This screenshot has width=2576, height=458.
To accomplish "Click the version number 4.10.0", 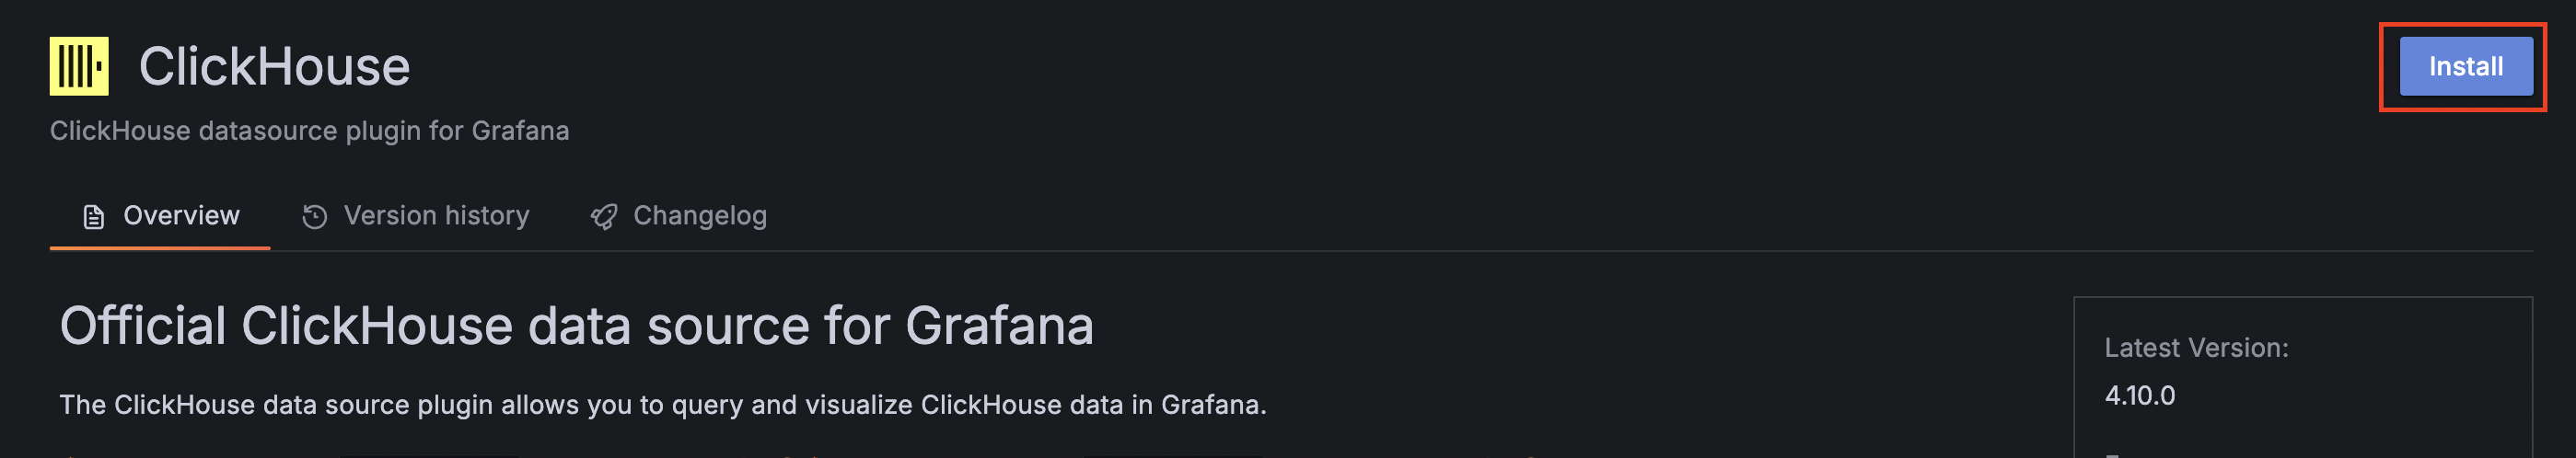I will (2139, 396).
